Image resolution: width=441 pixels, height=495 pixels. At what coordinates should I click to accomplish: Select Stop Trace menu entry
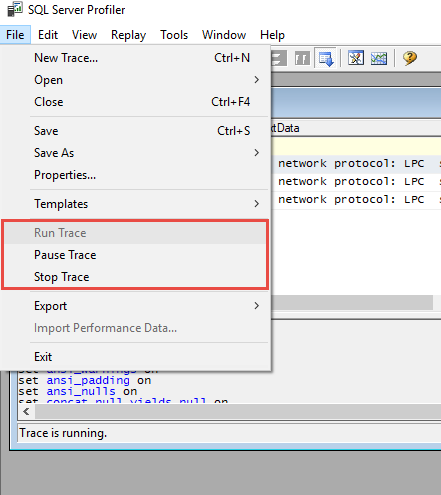[x=136, y=277]
